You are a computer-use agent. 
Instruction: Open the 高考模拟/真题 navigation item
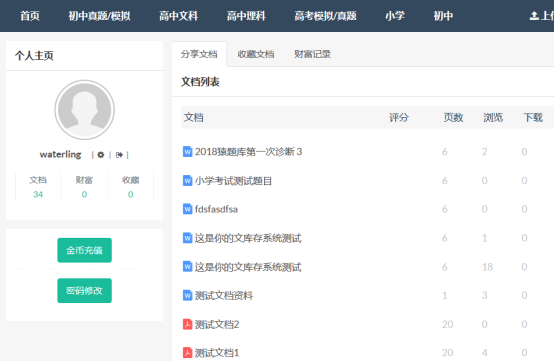click(x=325, y=16)
